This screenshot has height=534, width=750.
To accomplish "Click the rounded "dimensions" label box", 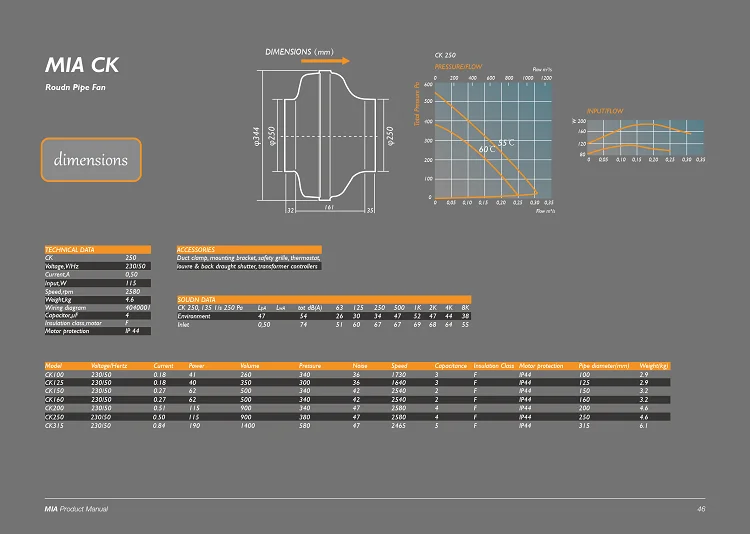I will point(91,160).
